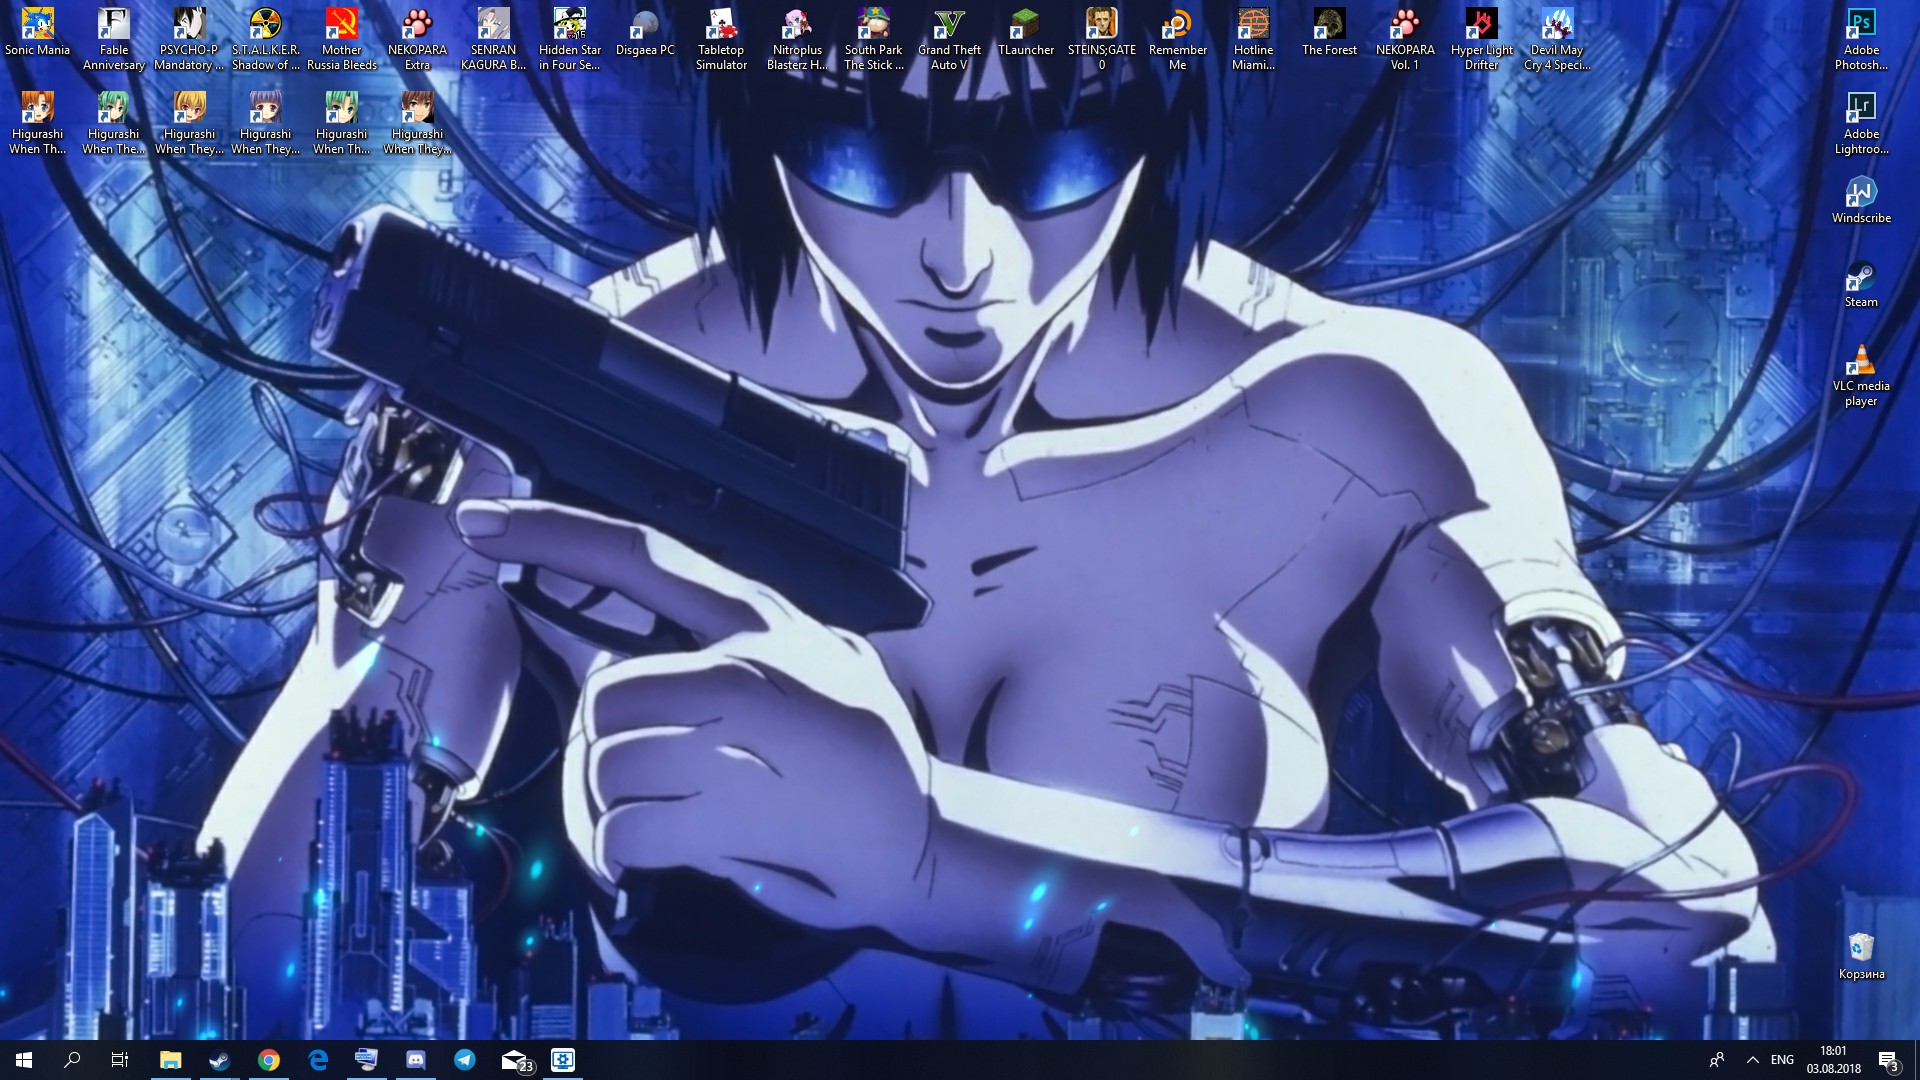
Task: Switch to Steam in the taskbar
Action: pyautogui.click(x=219, y=1060)
